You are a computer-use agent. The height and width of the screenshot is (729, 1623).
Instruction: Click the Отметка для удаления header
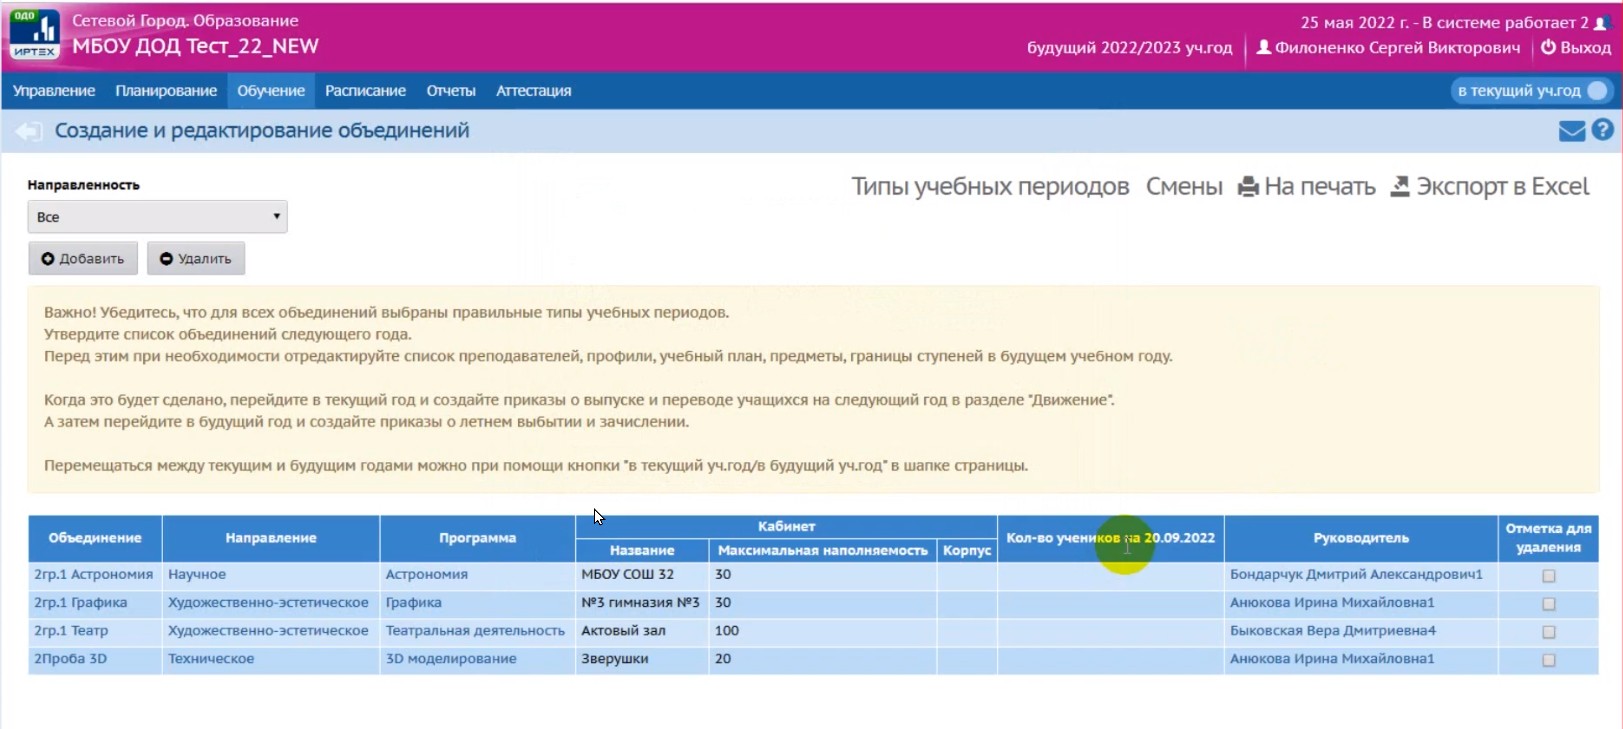pos(1548,538)
